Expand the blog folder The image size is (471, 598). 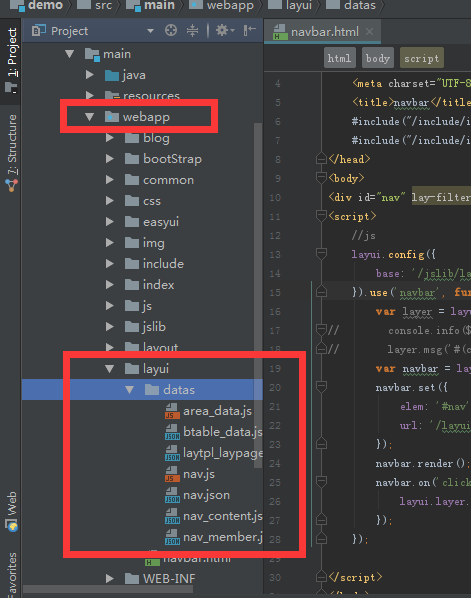[110, 138]
